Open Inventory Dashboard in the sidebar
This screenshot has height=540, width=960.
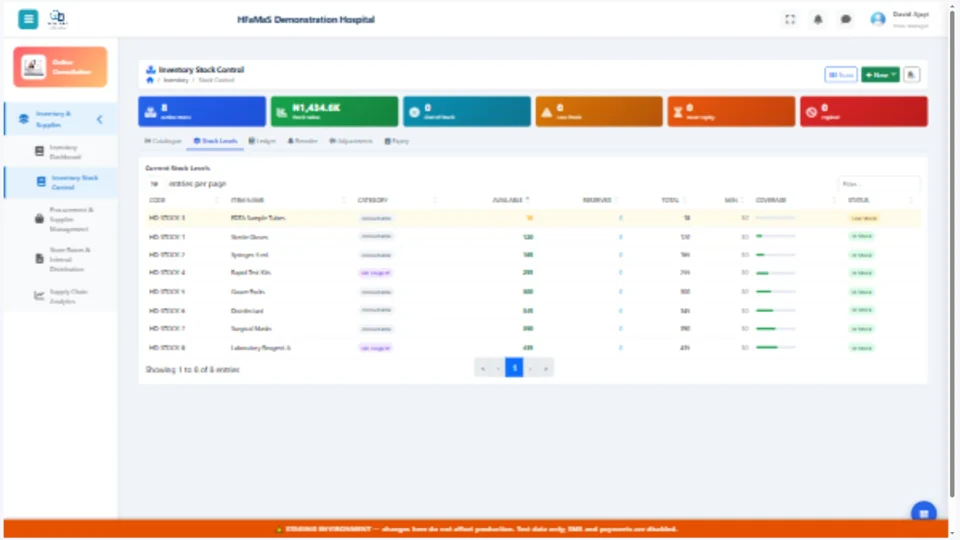pyautogui.click(x=60, y=152)
